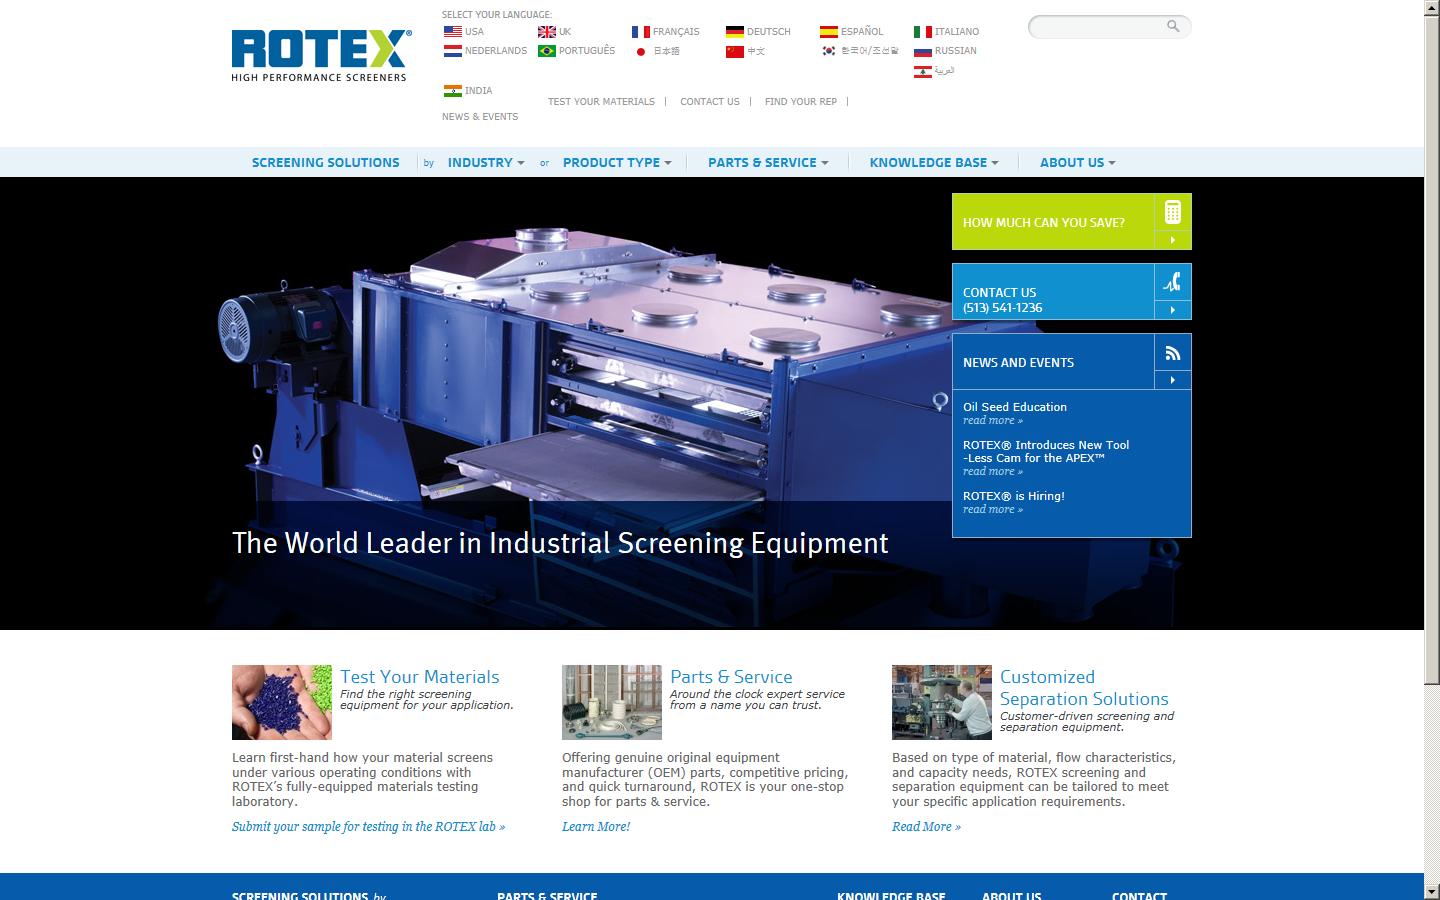
Task: Select the FRANÇAIS flag icon
Action: pyautogui.click(x=641, y=31)
